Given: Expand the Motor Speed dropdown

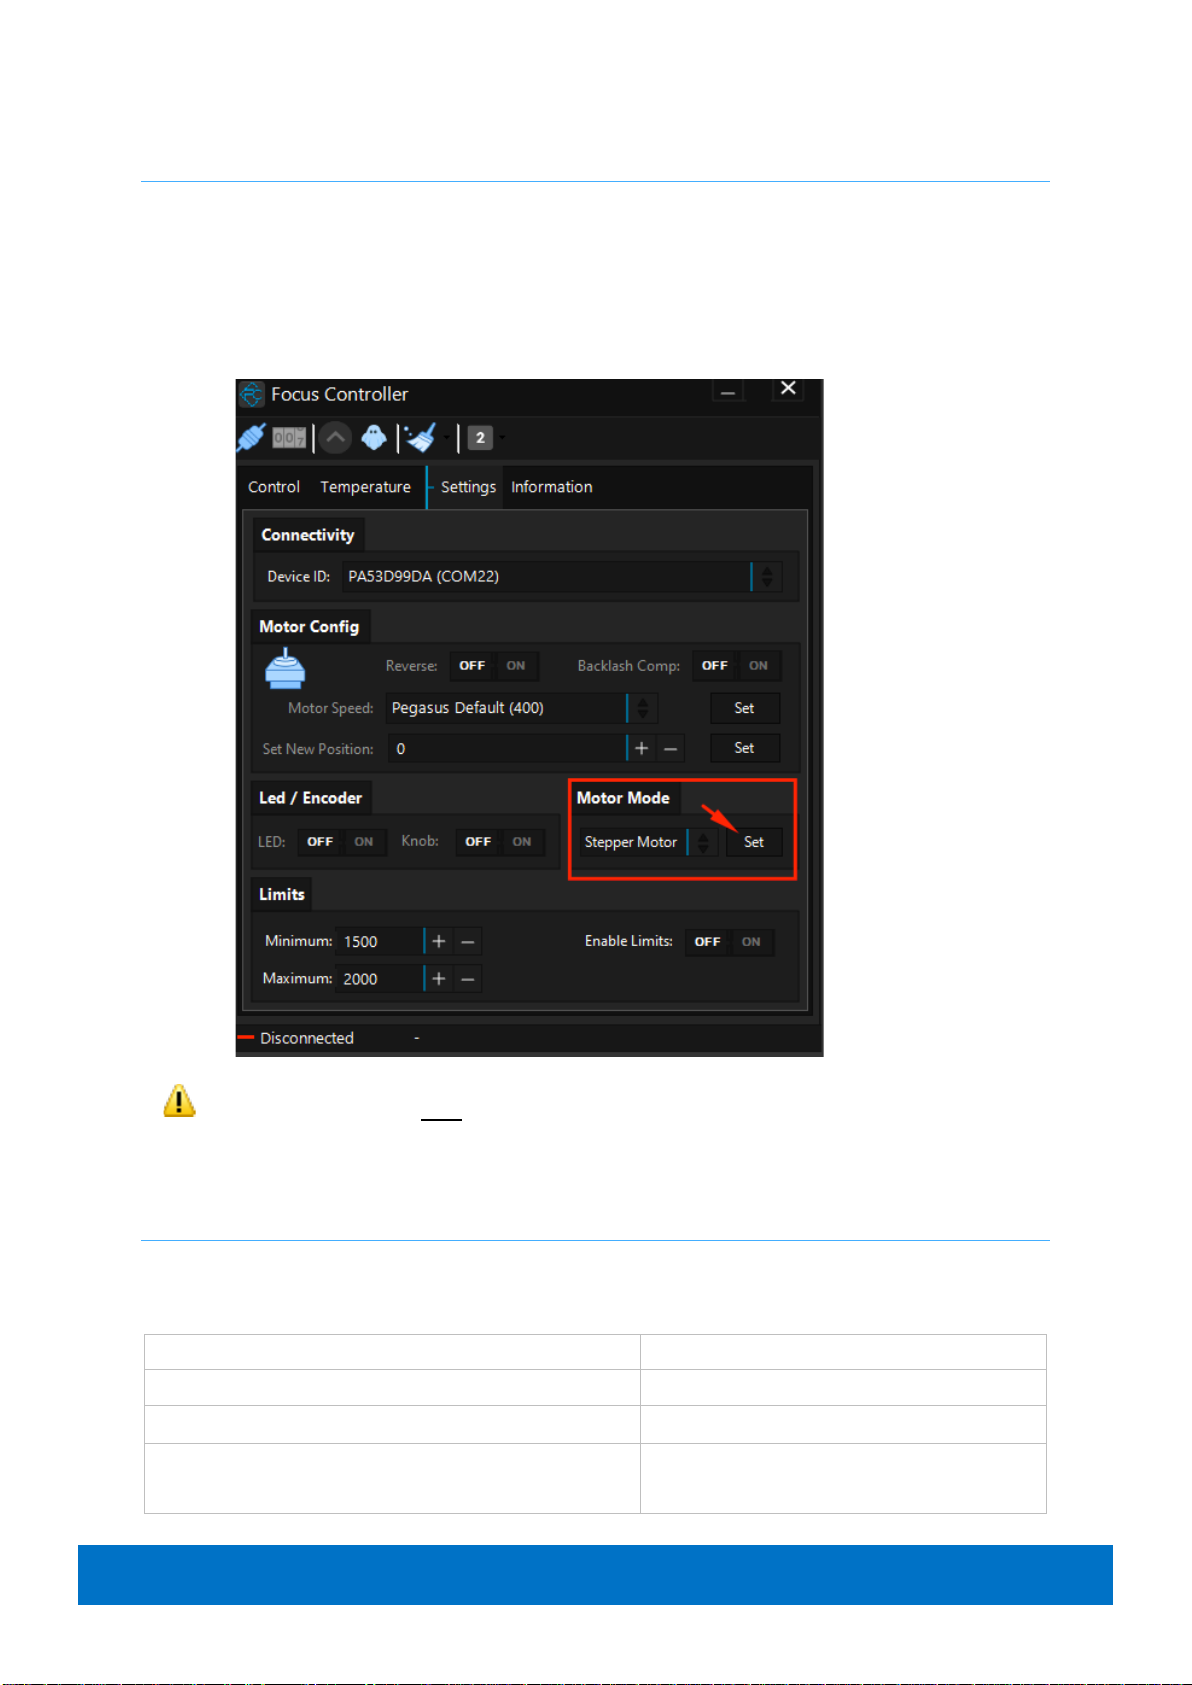Looking at the screenshot, I should pyautogui.click(x=643, y=708).
